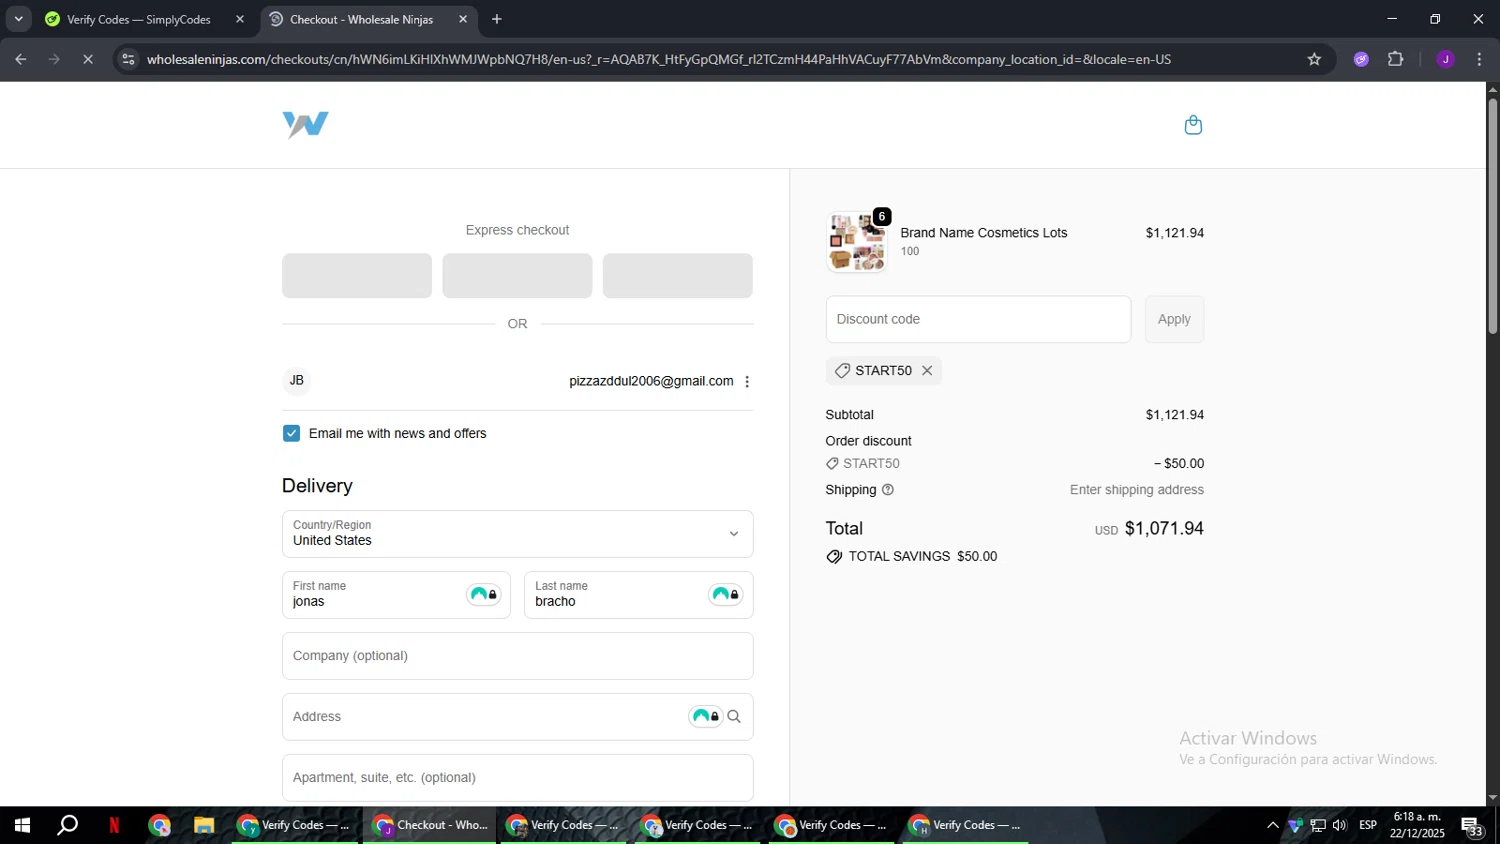1500x844 pixels.
Task: Click the Brand Name Cosmetics Lots thumbnail
Action: click(x=857, y=242)
